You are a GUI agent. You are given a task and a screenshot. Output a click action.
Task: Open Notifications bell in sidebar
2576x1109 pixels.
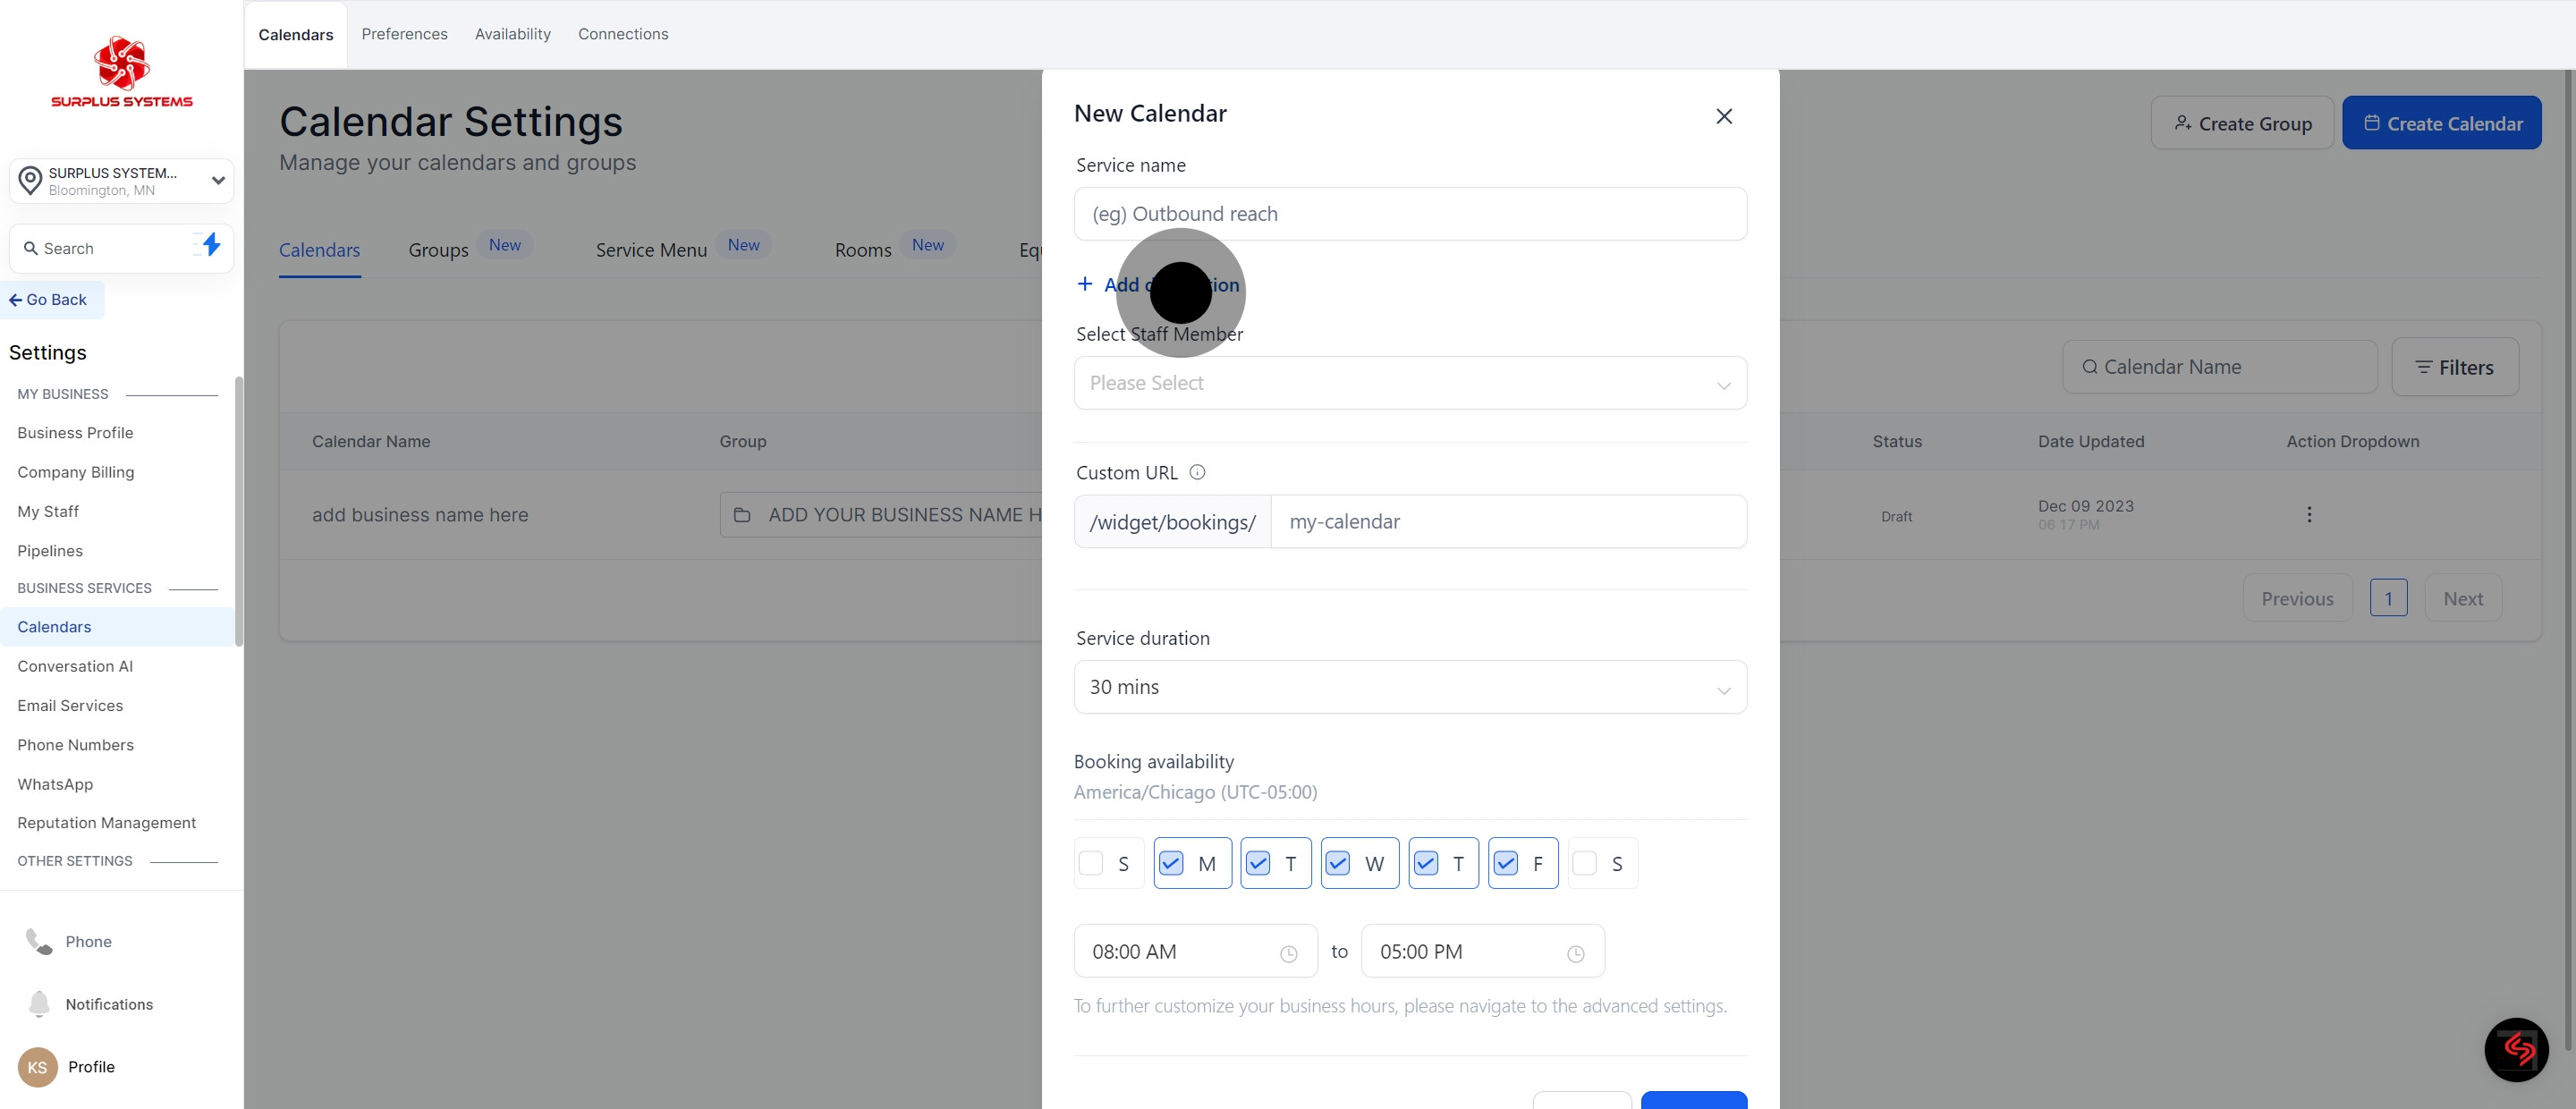[39, 1004]
